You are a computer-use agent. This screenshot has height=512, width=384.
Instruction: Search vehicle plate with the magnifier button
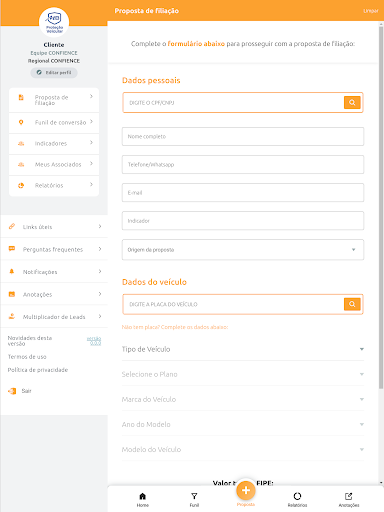pos(352,304)
